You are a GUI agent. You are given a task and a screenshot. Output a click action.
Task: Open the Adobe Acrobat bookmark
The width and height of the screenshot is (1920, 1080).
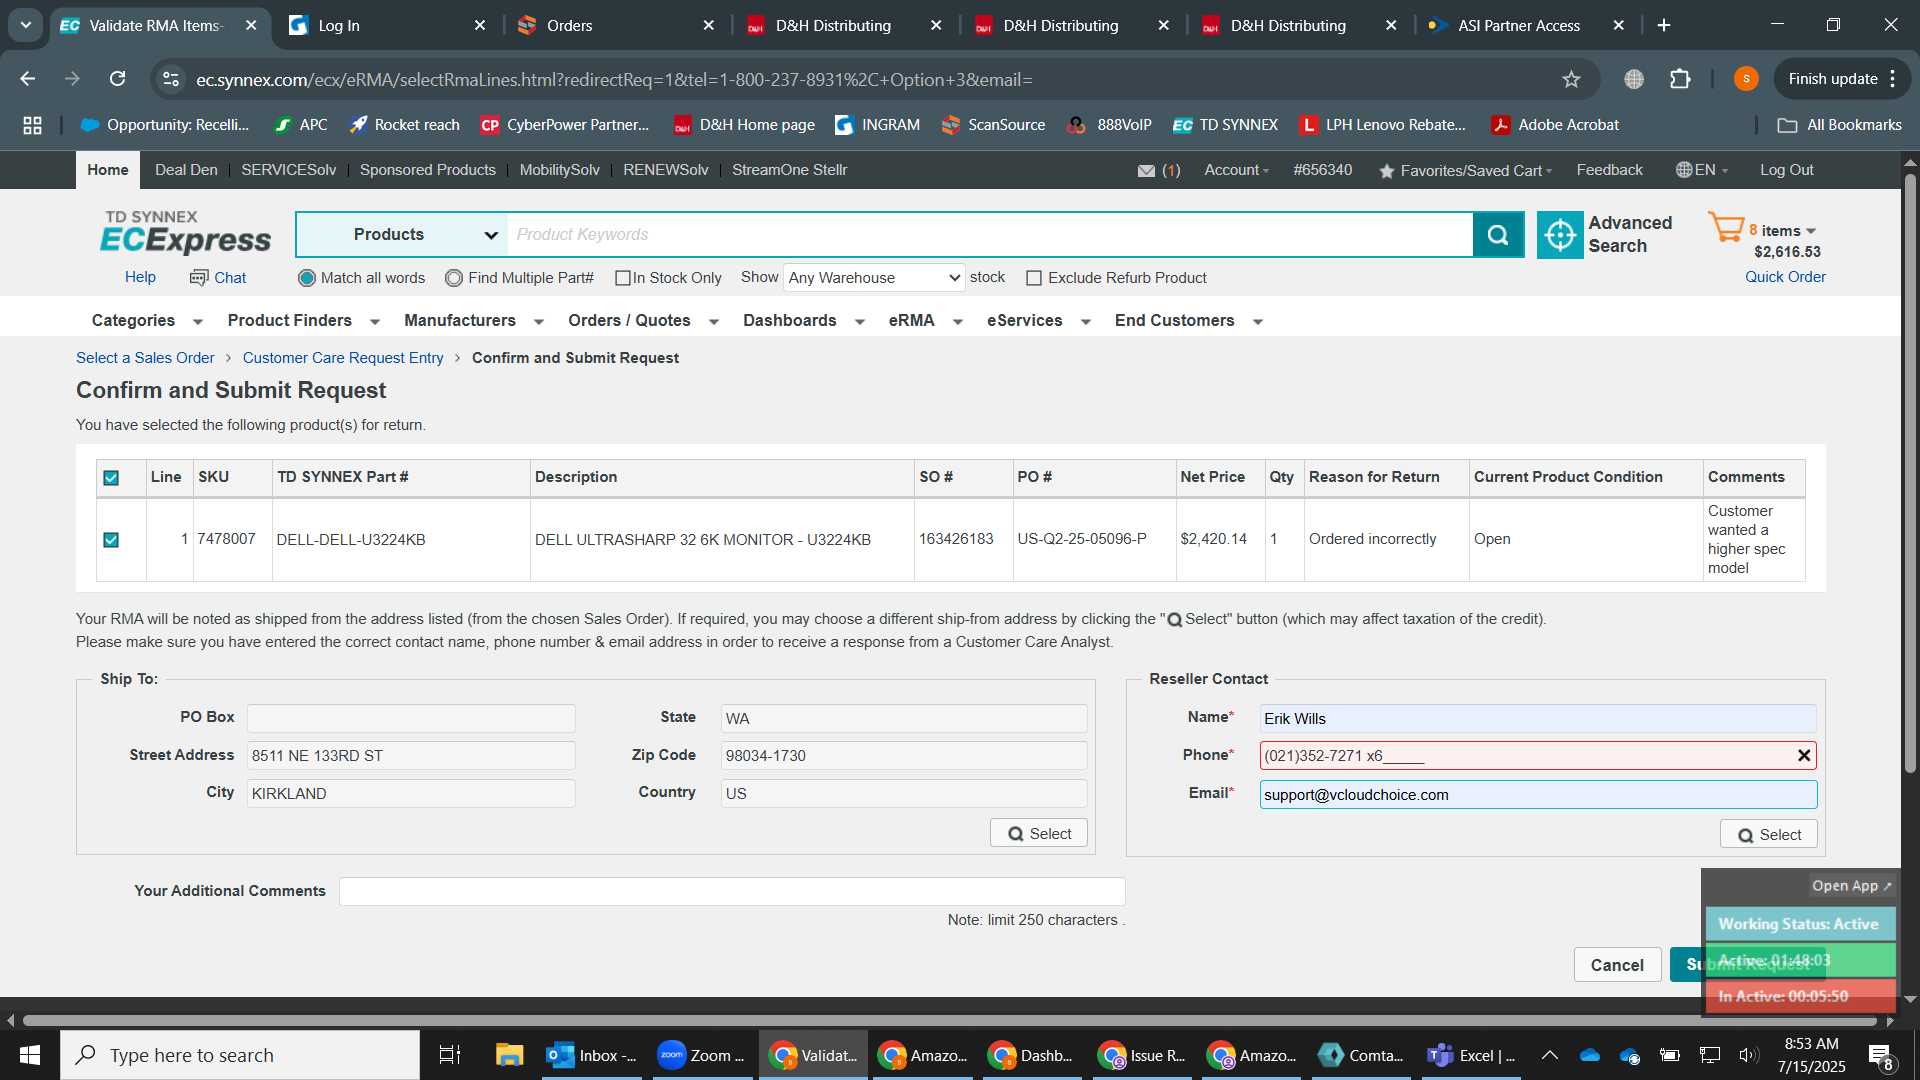click(x=1555, y=125)
